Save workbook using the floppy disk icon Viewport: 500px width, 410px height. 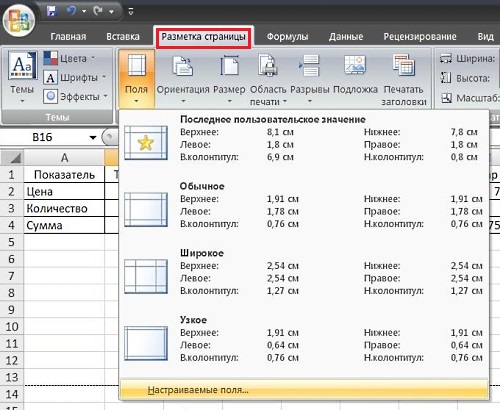tap(52, 11)
